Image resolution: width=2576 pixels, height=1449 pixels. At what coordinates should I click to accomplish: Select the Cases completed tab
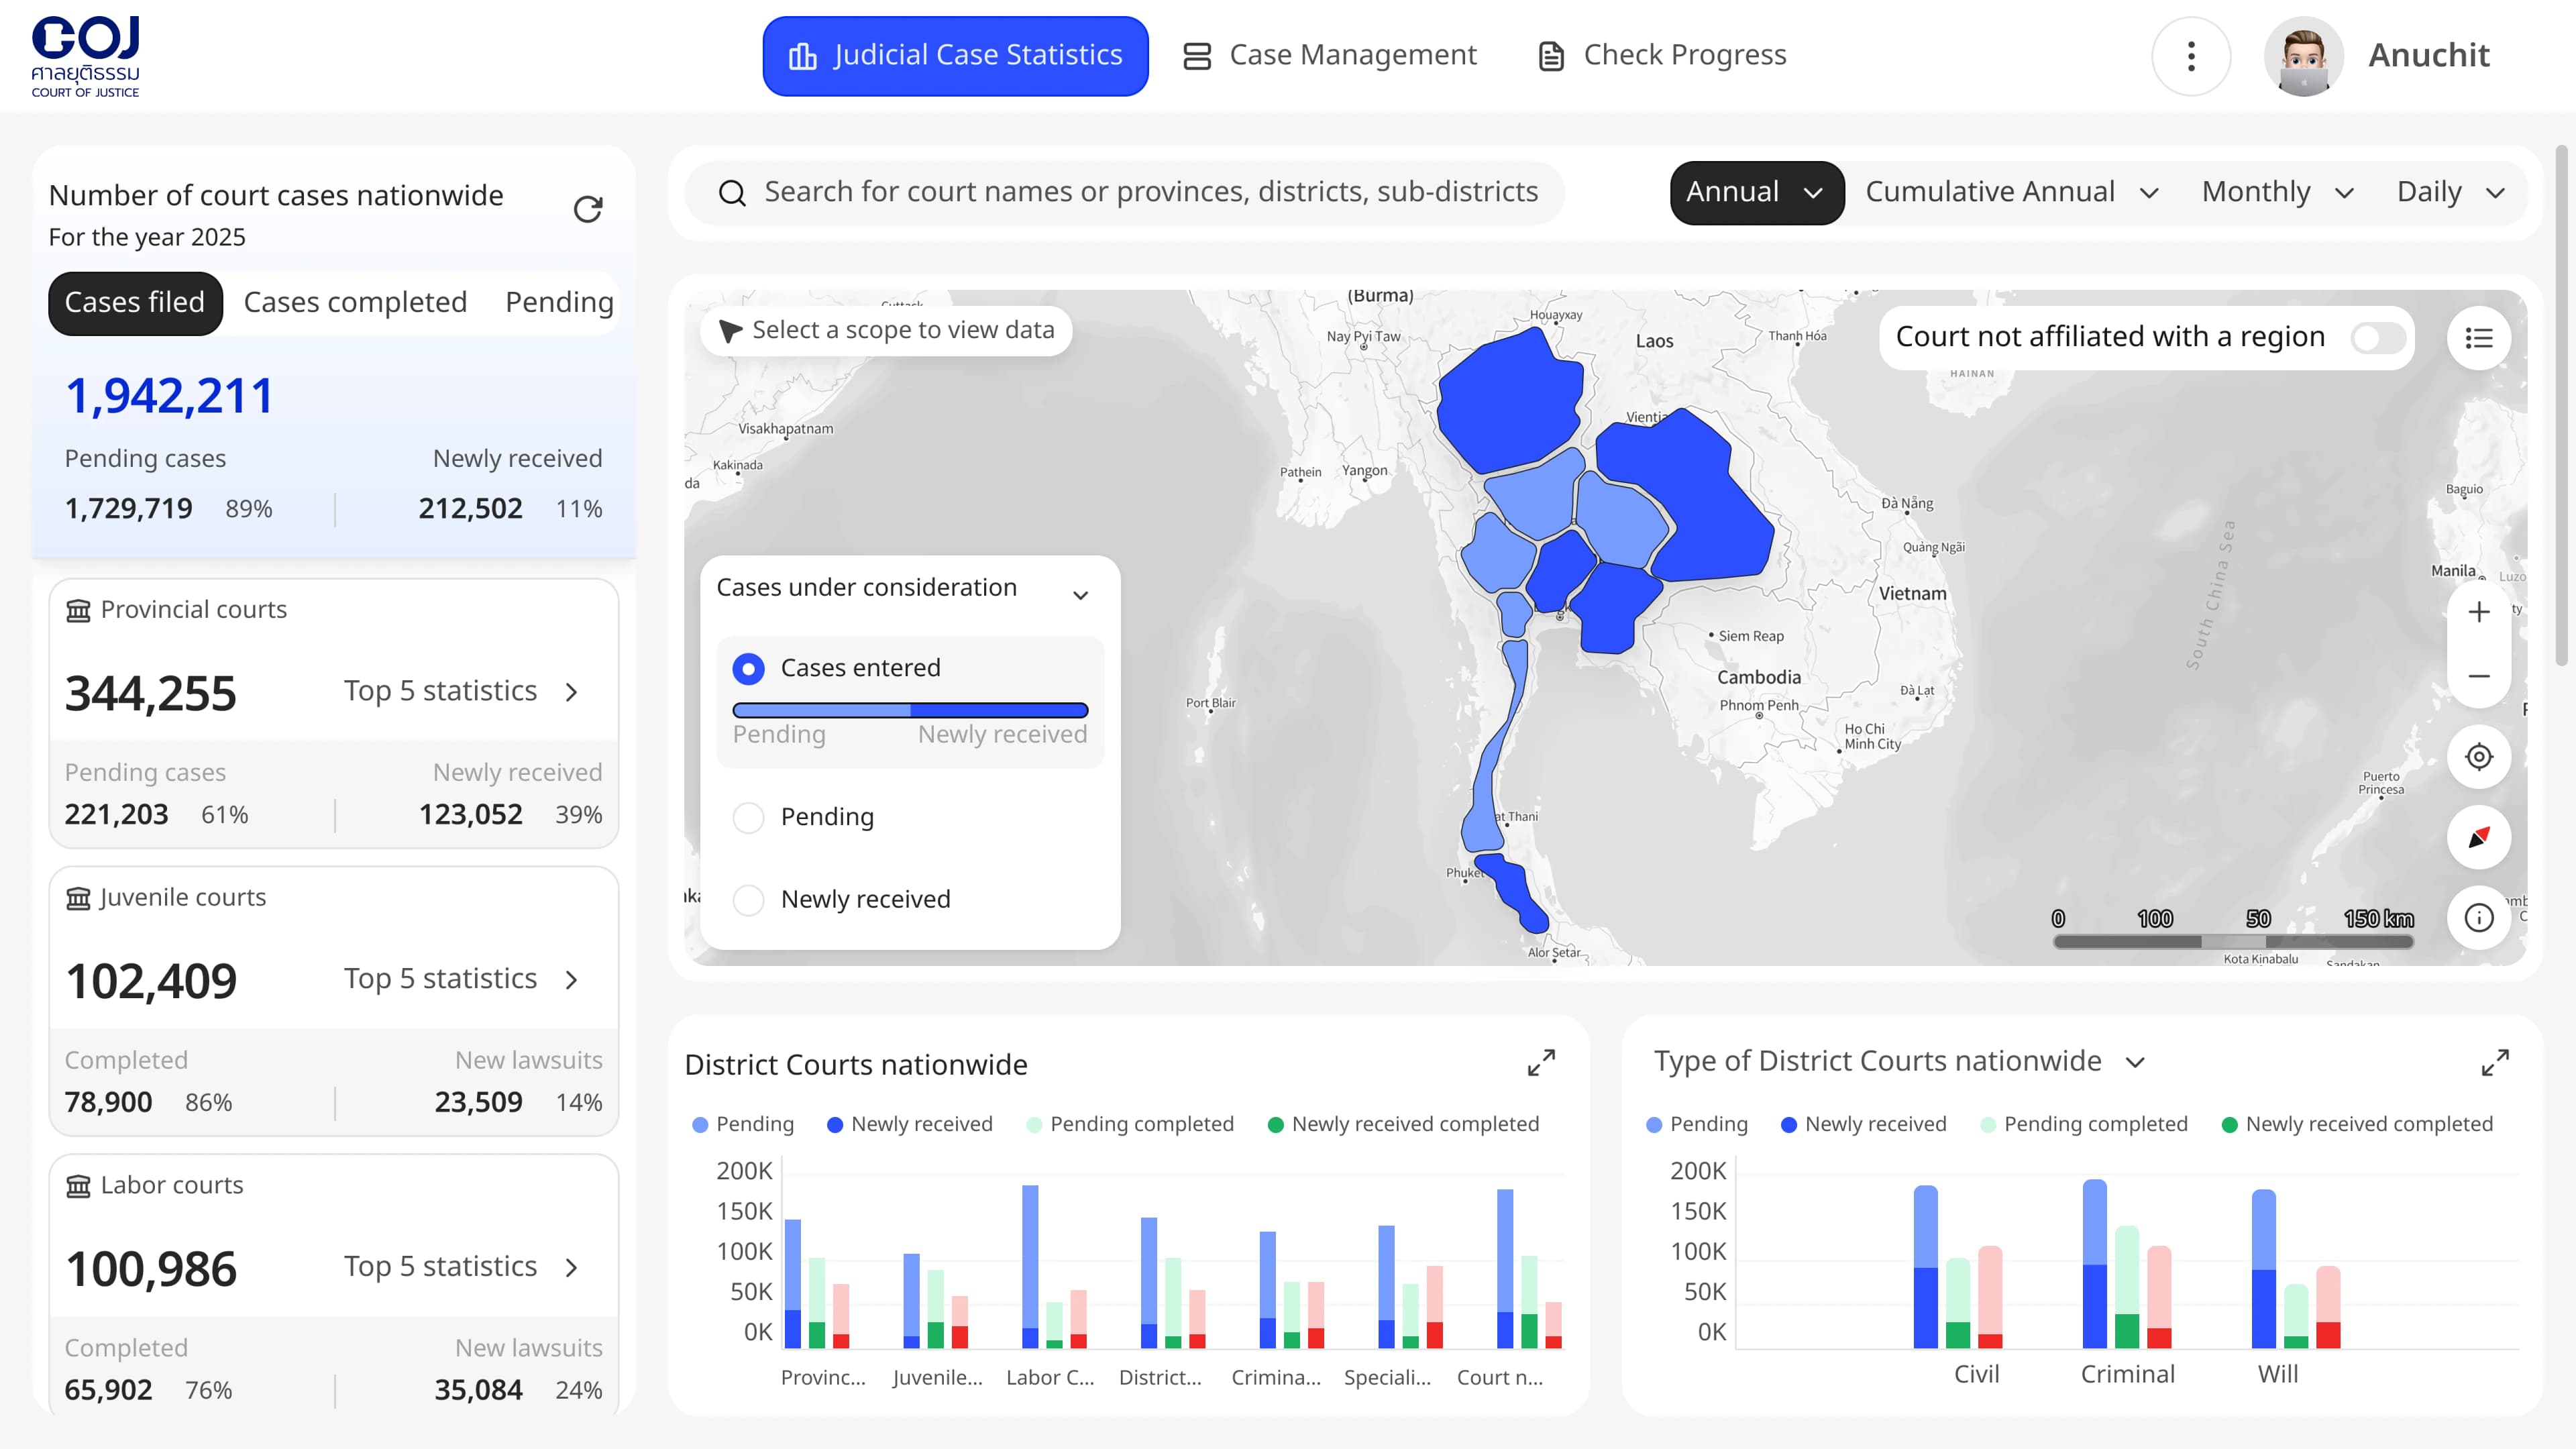355,303
